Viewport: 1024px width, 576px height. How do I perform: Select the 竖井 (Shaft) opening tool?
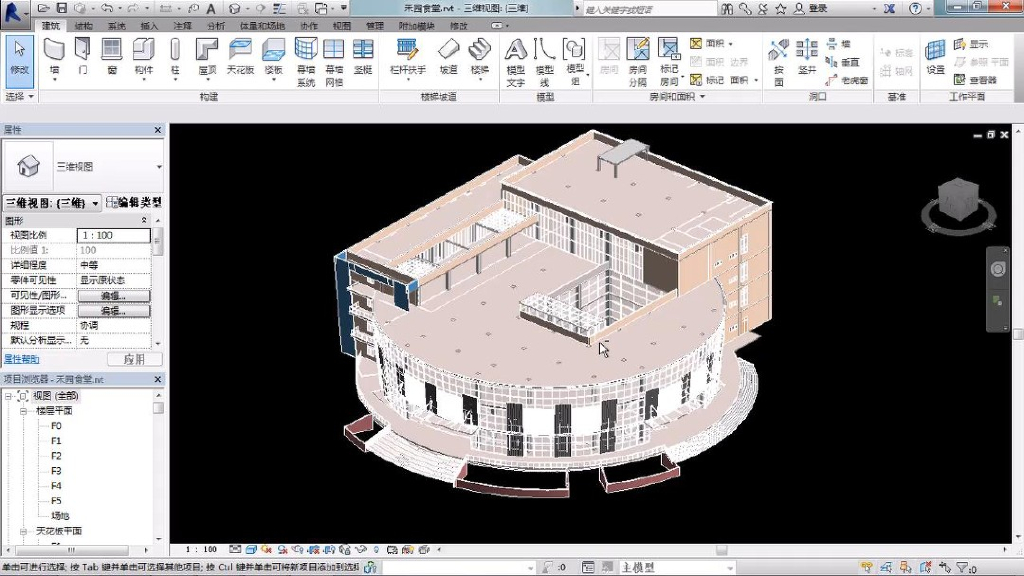(x=807, y=57)
